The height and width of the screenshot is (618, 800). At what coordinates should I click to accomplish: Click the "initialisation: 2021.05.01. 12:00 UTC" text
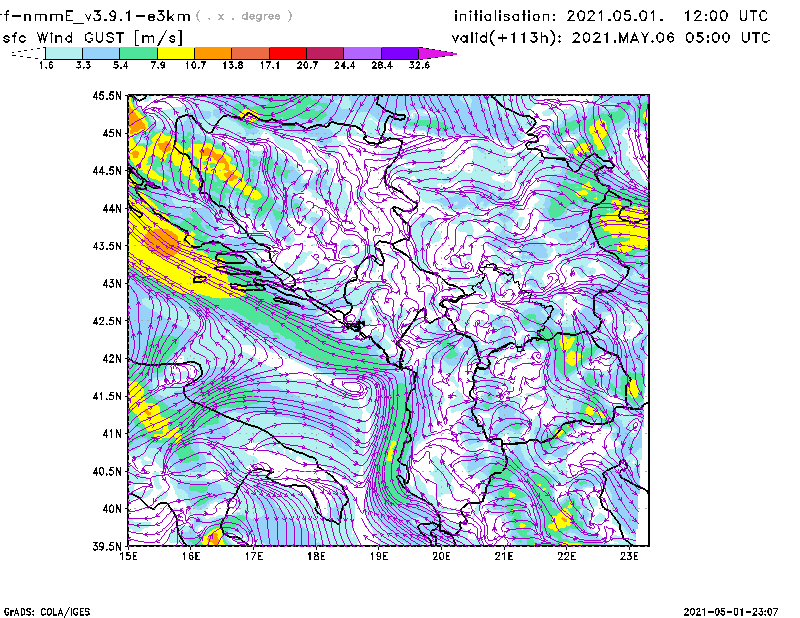pos(611,16)
